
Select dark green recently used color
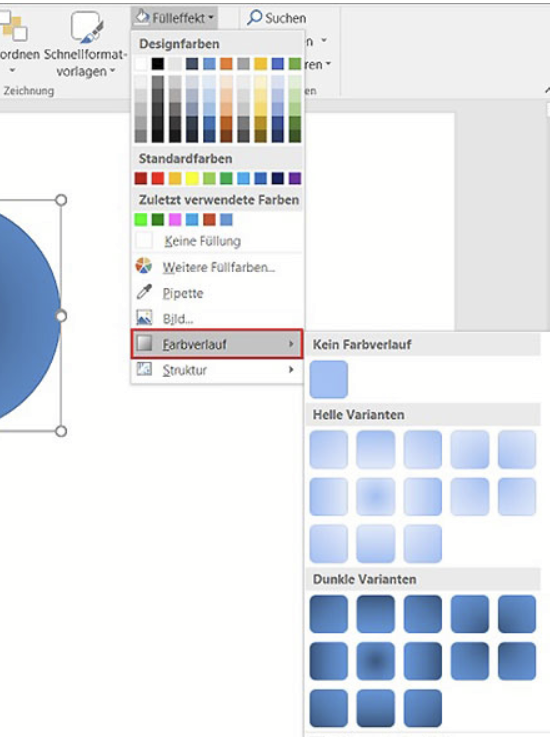157,220
